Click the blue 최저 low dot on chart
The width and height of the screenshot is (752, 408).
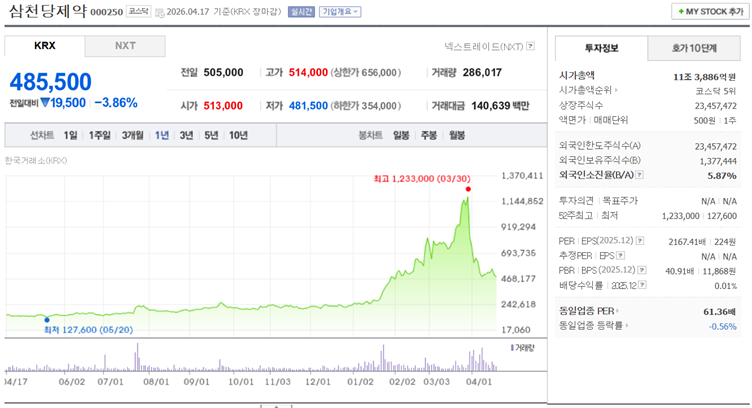pyautogui.click(x=47, y=320)
